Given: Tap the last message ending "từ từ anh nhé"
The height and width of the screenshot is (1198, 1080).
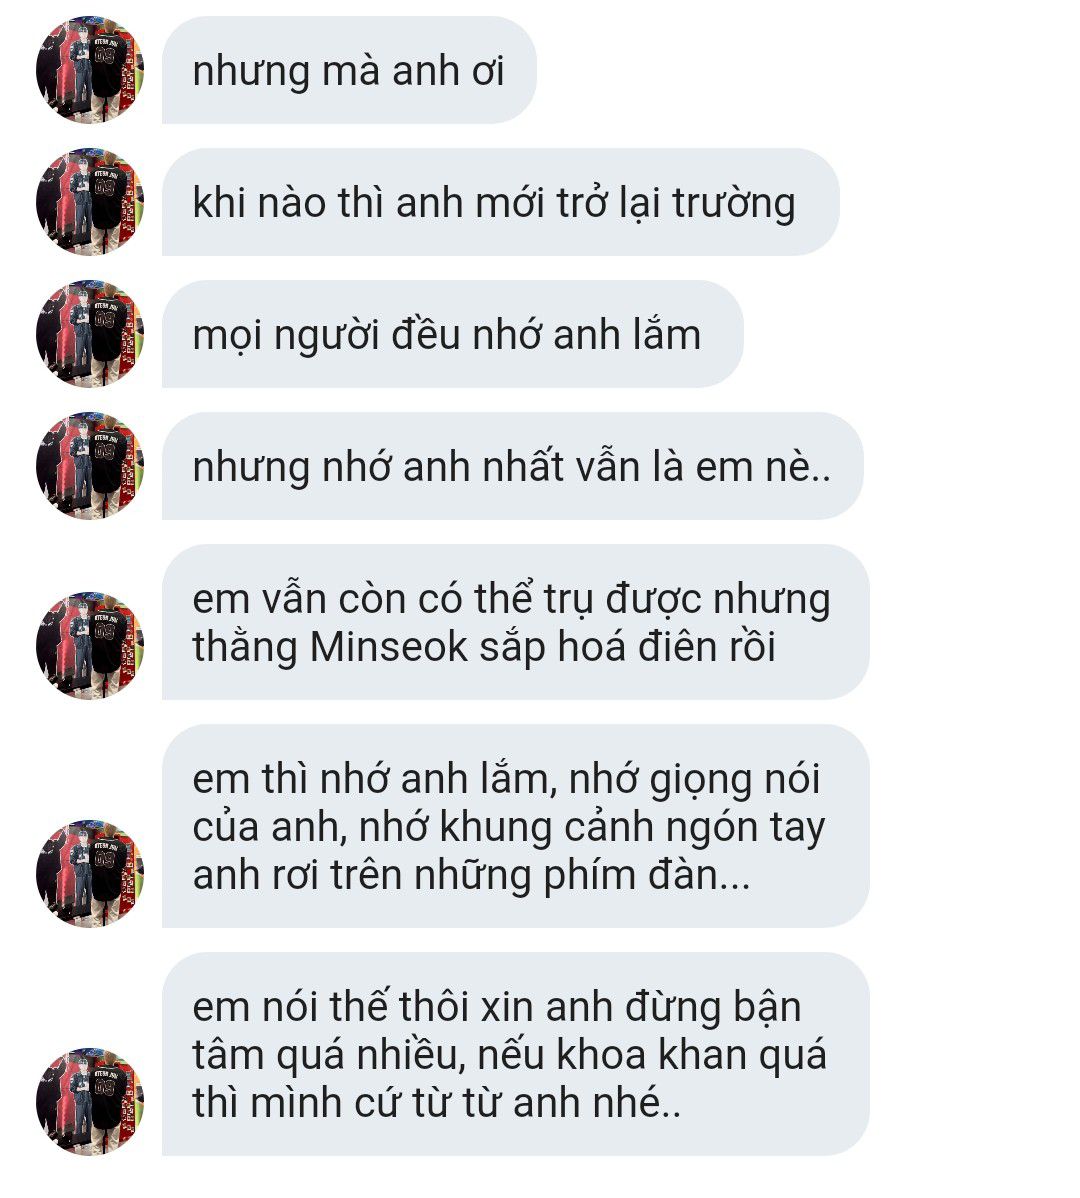Looking at the screenshot, I should click(x=516, y=1054).
